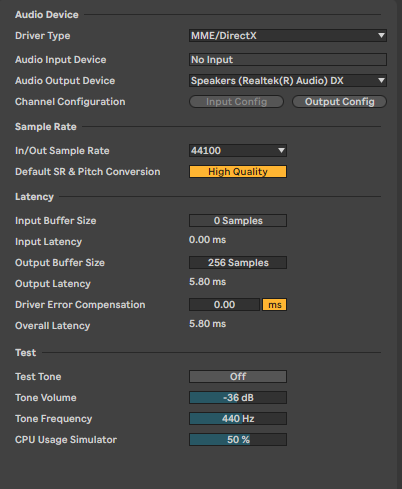
Task: Click the Channel Configuration label
Action: [70, 102]
